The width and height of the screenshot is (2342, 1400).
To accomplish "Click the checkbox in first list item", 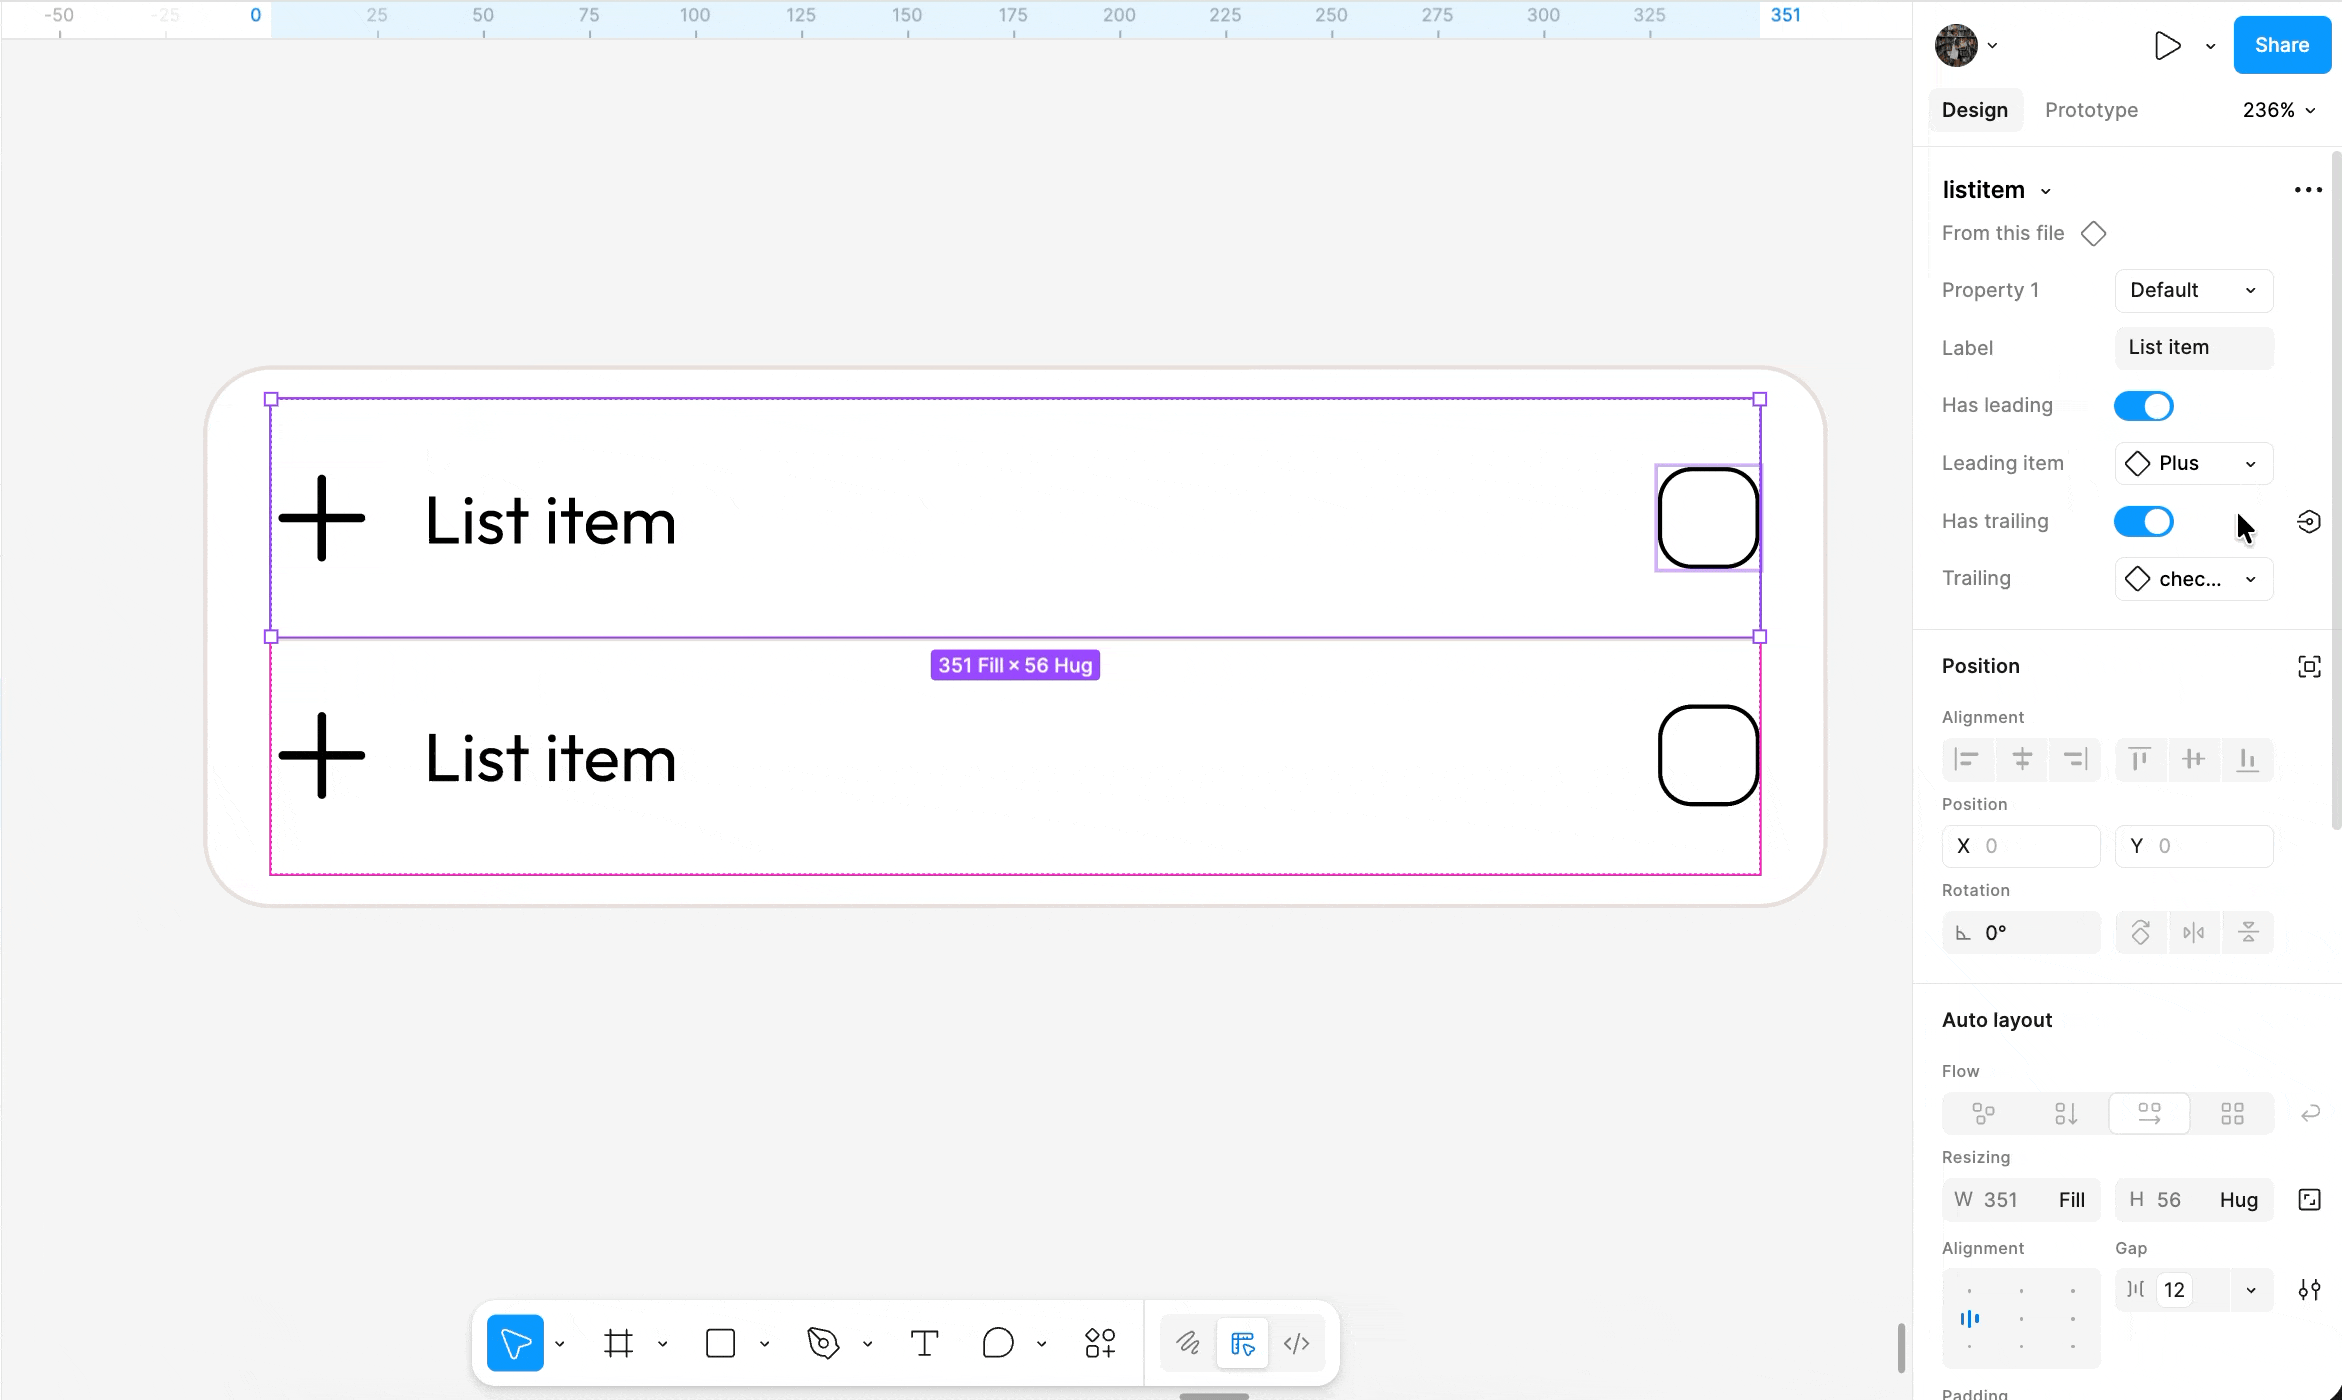I will [x=1708, y=518].
